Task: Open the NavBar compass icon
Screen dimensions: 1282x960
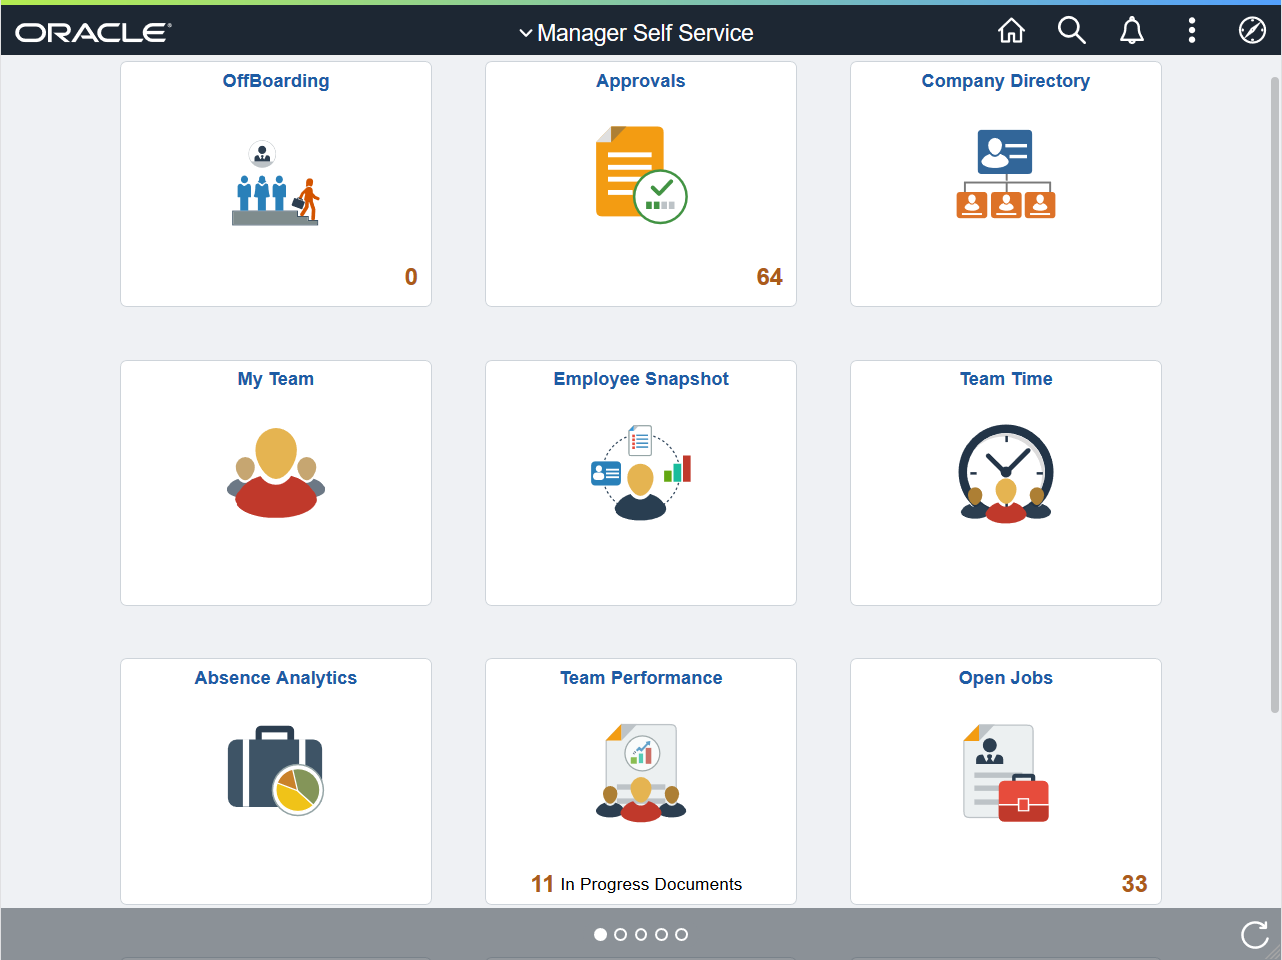Action: point(1252,31)
